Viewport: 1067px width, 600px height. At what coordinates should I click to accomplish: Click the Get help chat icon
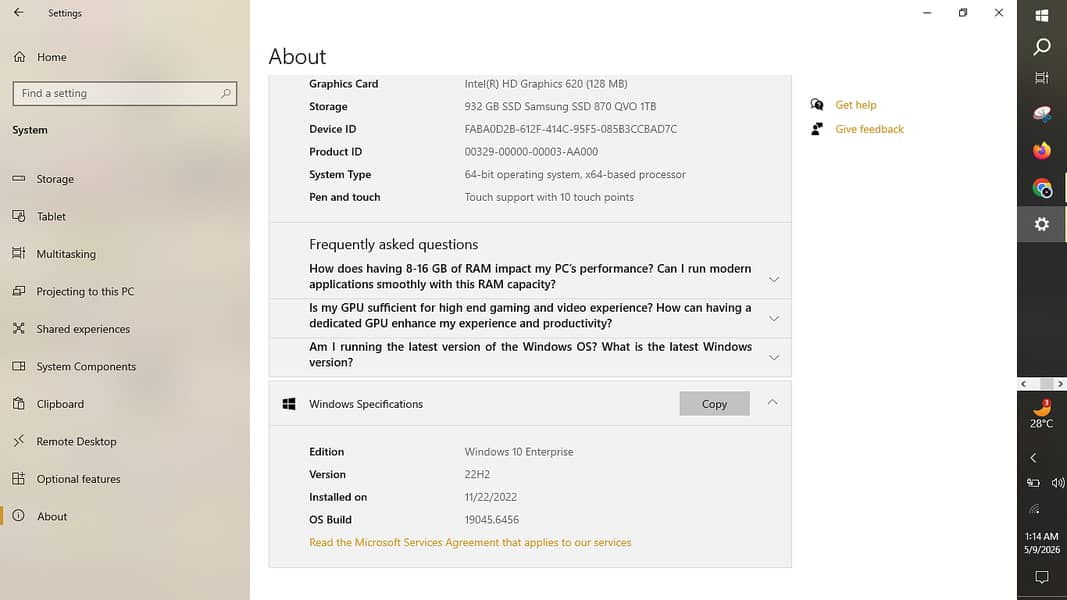[817, 104]
